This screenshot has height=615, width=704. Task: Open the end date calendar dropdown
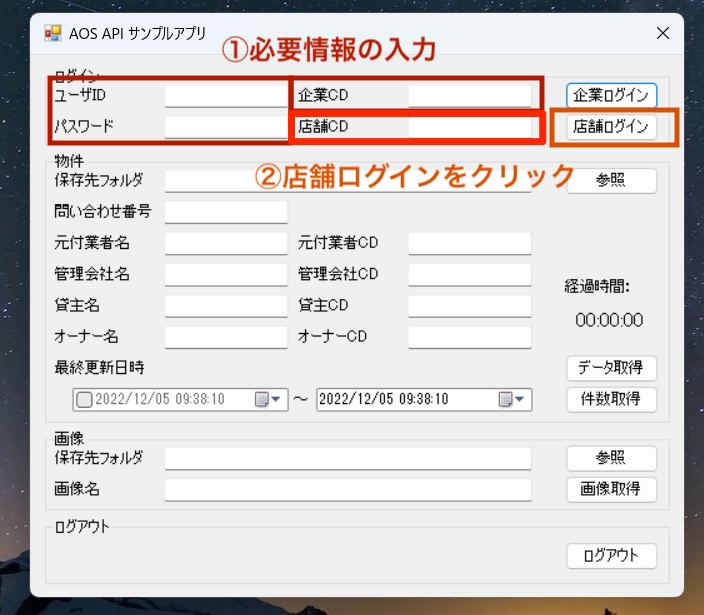tap(512, 399)
